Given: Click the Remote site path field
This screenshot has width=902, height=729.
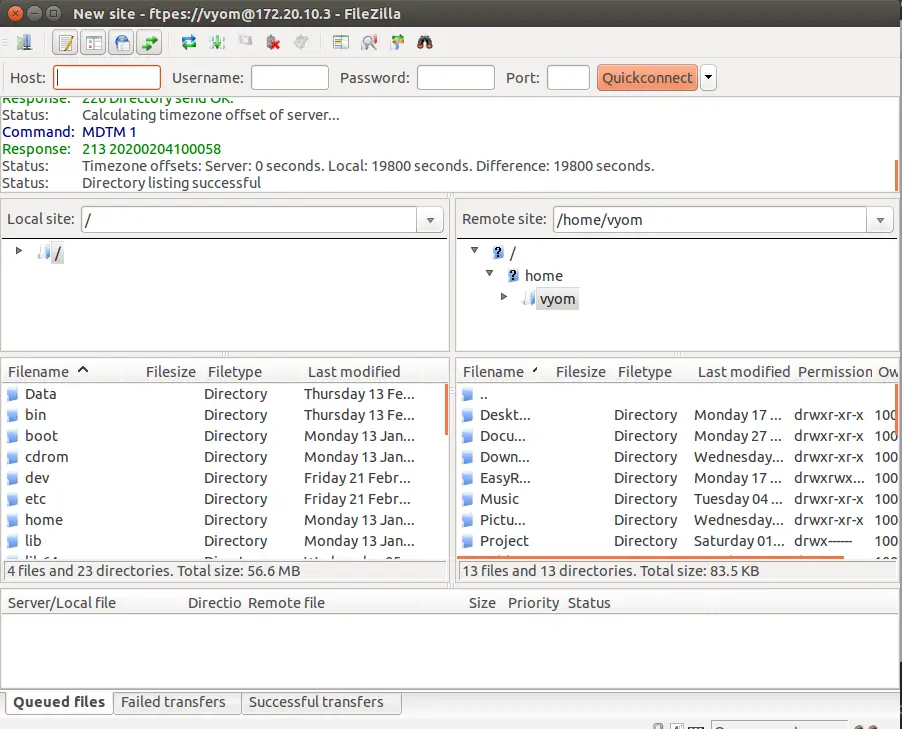Looking at the screenshot, I should 710,220.
